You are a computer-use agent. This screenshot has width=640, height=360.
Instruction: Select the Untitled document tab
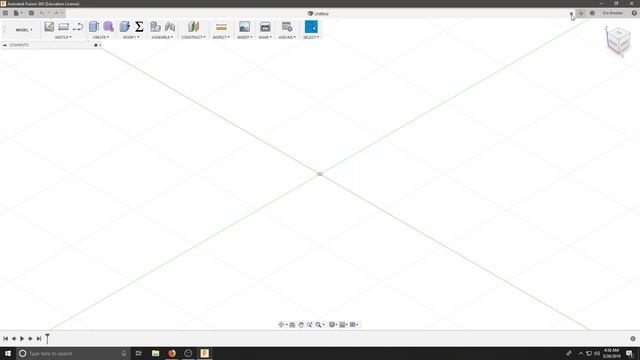(x=318, y=13)
